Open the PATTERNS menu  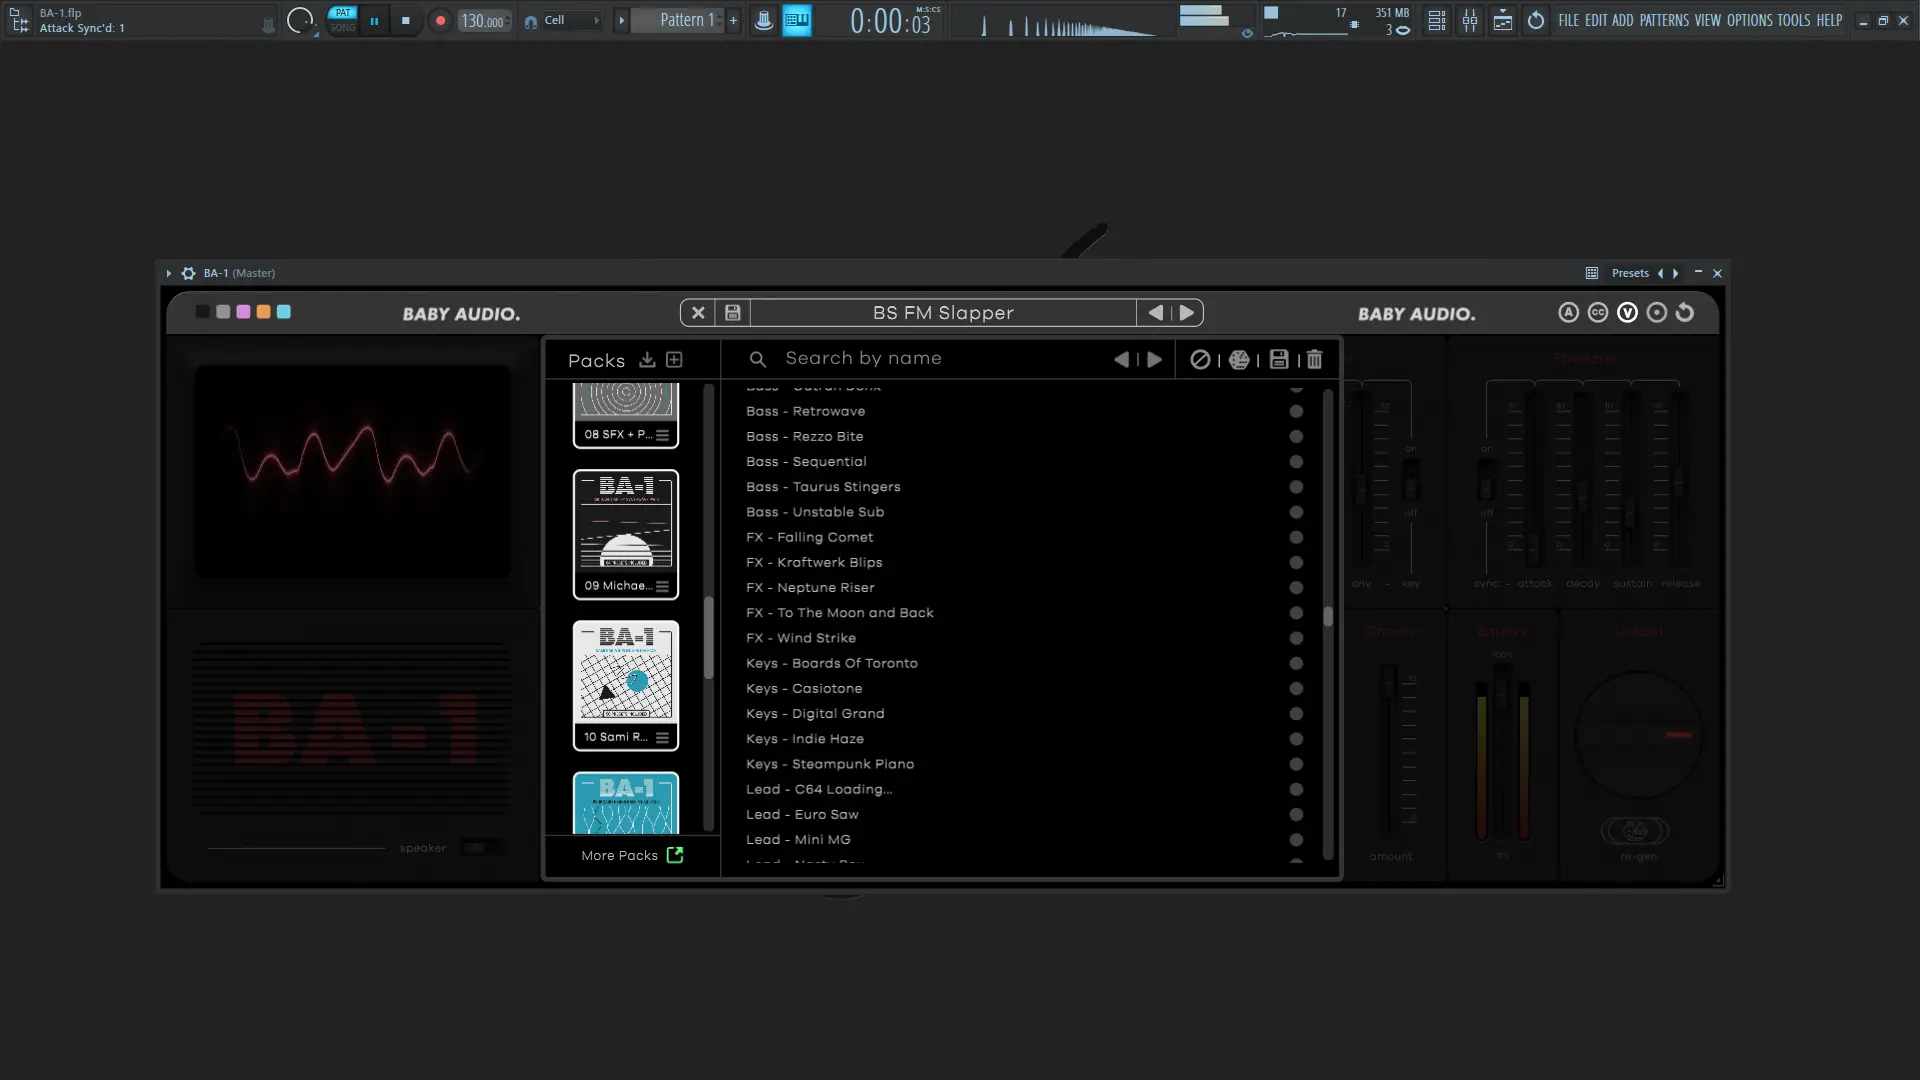click(1663, 20)
